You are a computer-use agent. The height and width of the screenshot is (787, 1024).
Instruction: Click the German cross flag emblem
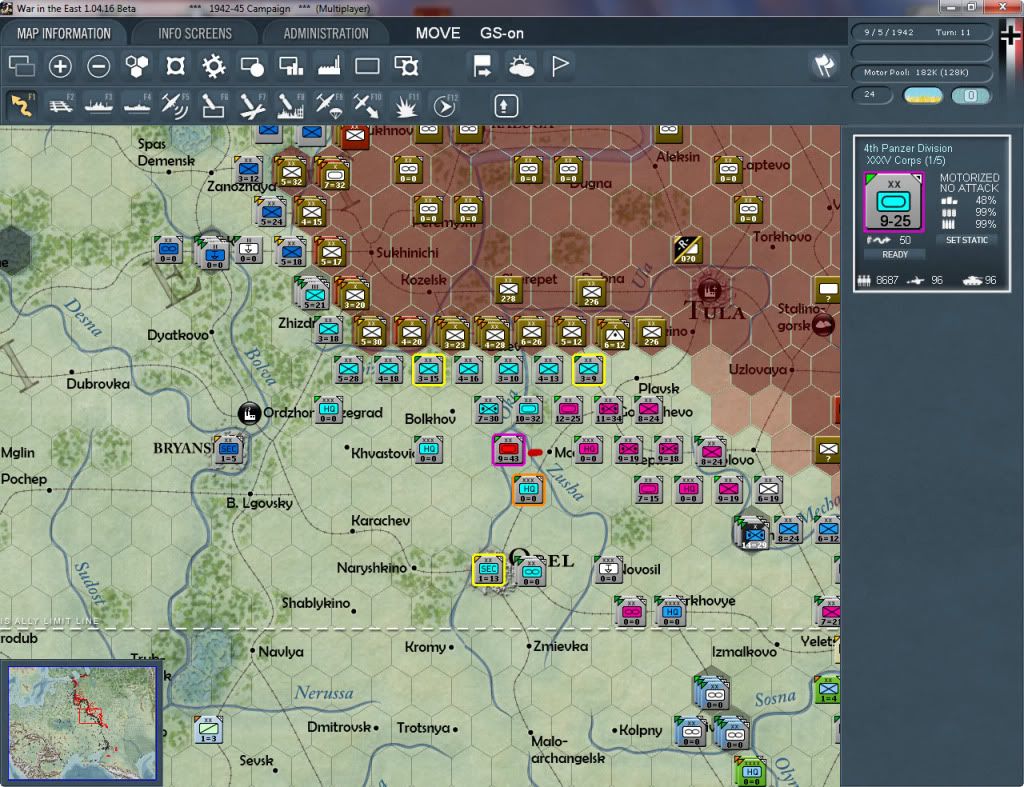tap(1010, 33)
